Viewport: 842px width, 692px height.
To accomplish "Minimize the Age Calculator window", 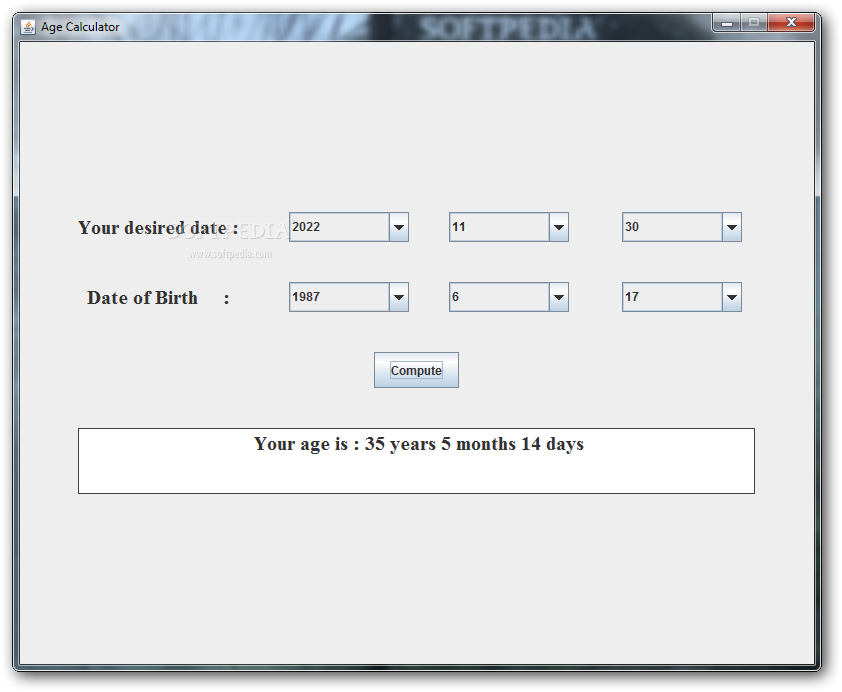I will (x=727, y=23).
